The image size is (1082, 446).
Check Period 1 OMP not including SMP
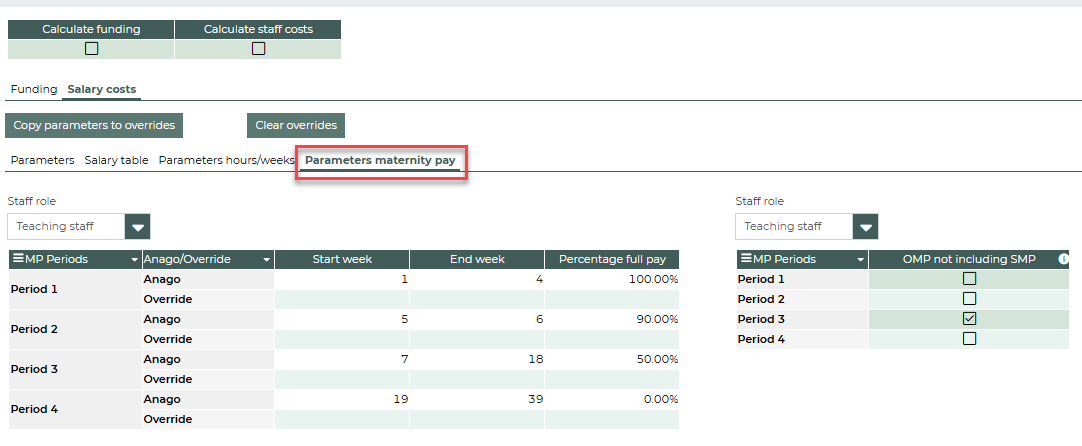968,279
